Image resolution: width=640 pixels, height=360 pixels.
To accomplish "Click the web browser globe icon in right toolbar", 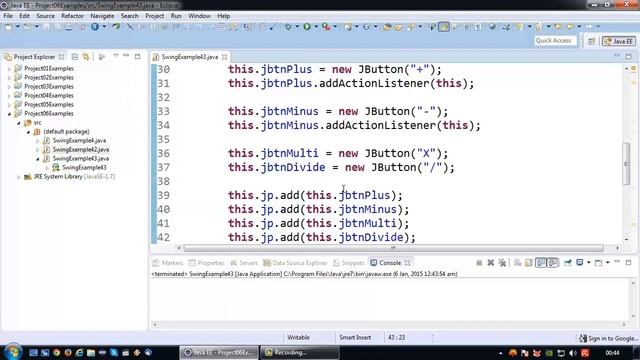I will 492,27.
